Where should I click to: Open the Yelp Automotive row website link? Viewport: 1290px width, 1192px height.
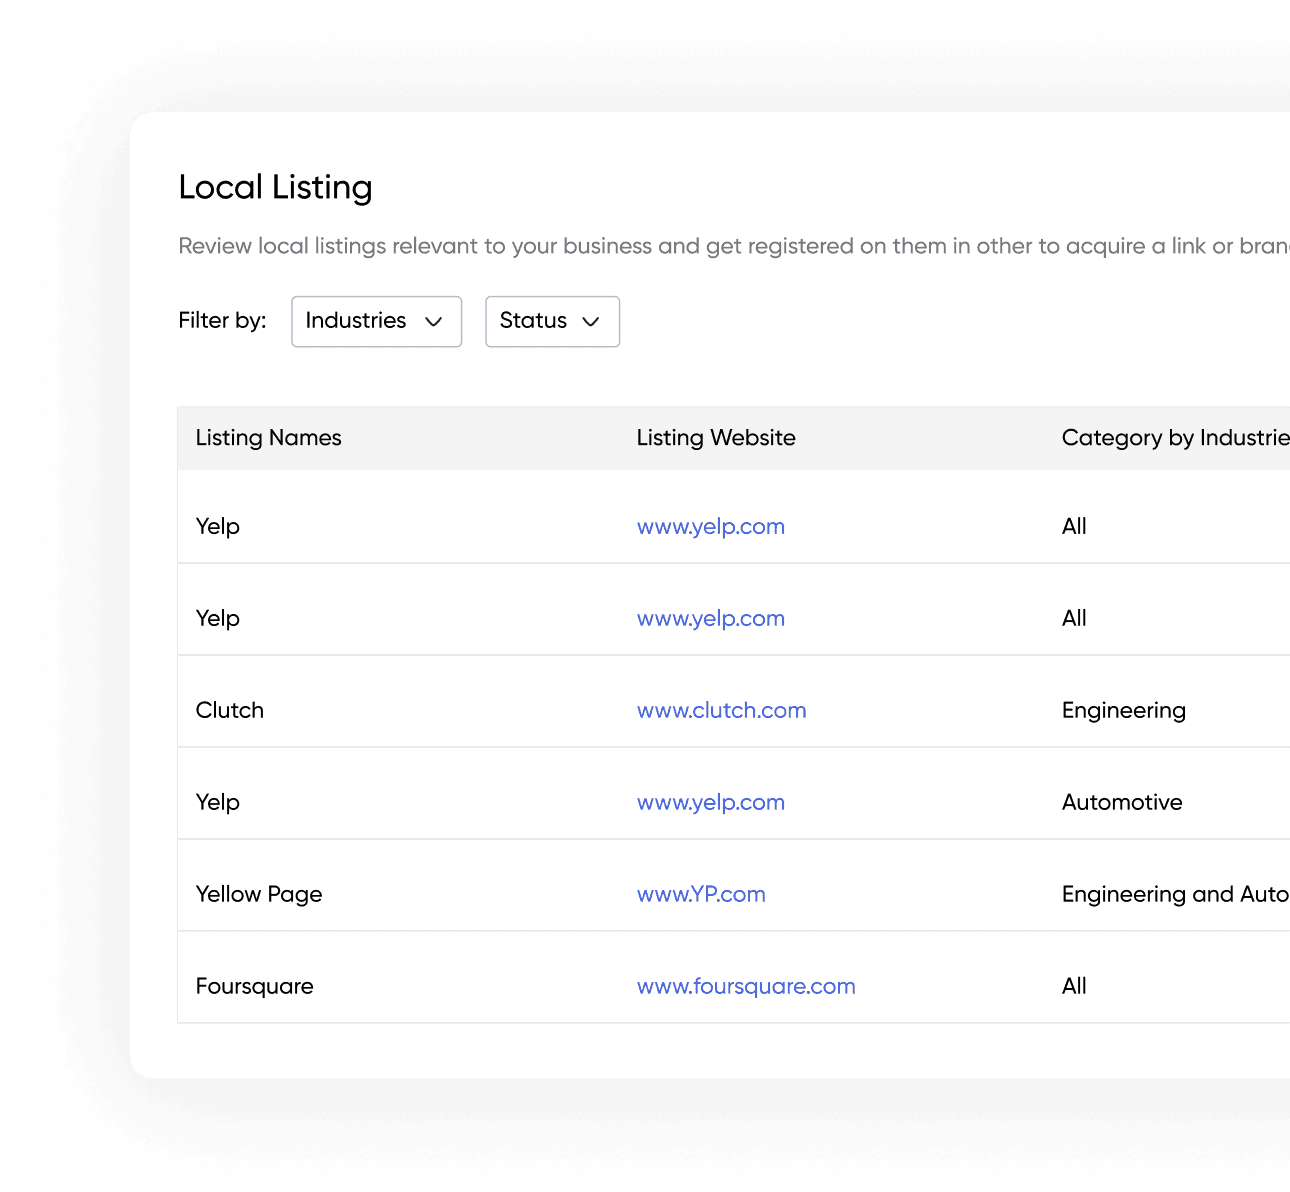710,802
